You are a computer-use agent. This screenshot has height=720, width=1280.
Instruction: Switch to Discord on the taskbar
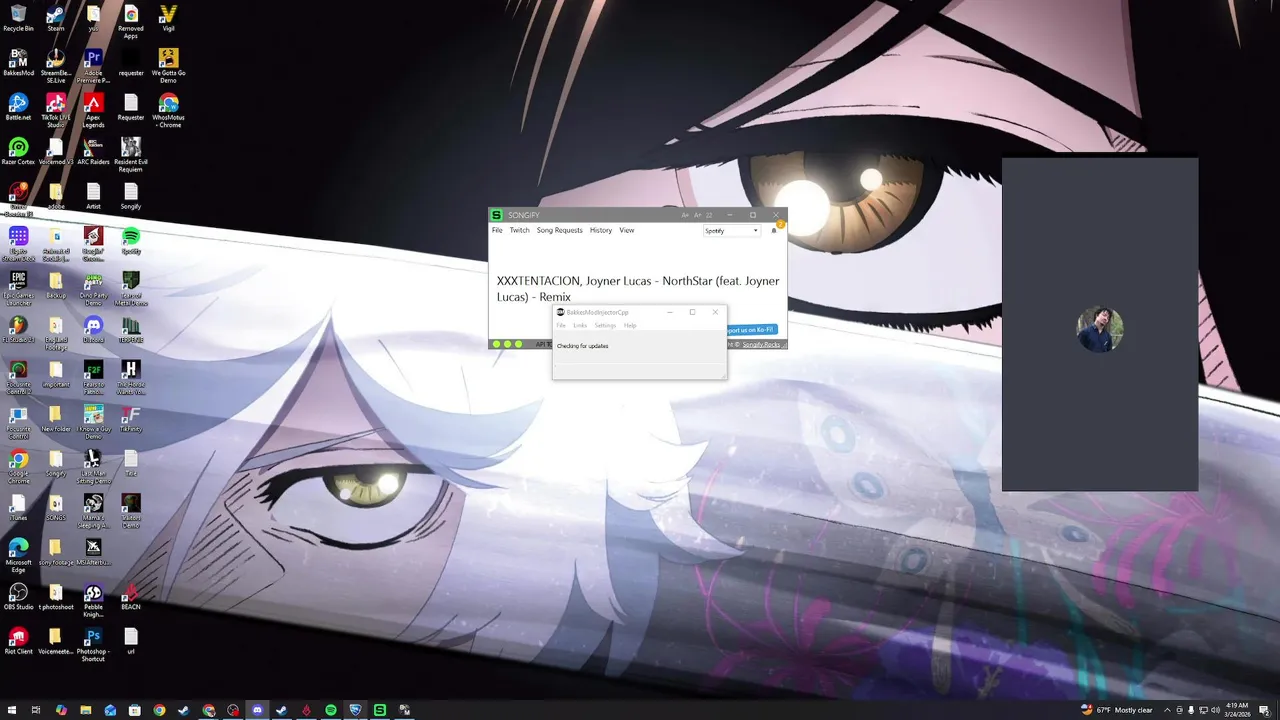click(x=257, y=710)
